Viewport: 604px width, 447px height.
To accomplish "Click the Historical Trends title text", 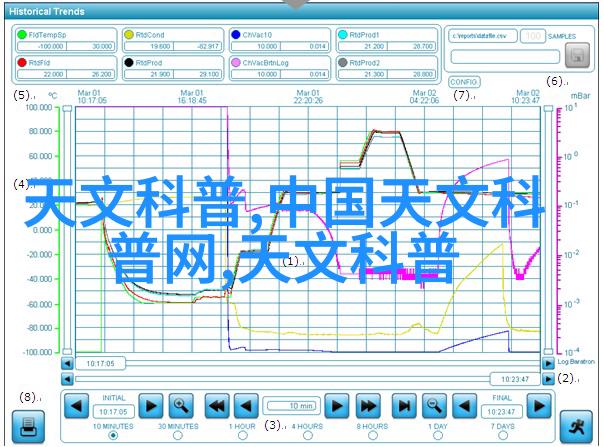I will tap(47, 12).
